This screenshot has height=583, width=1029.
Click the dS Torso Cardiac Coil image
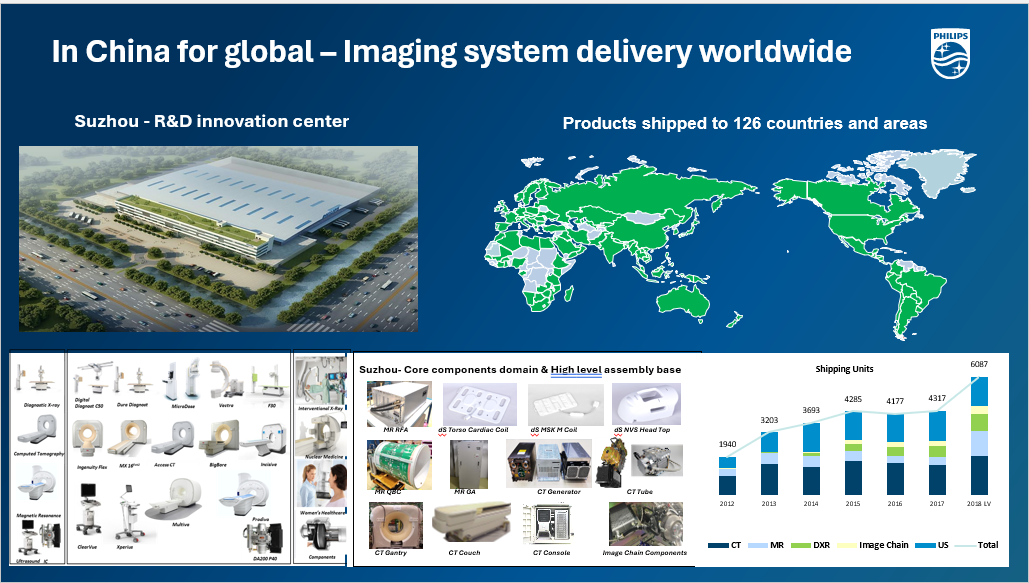pyautogui.click(x=480, y=403)
